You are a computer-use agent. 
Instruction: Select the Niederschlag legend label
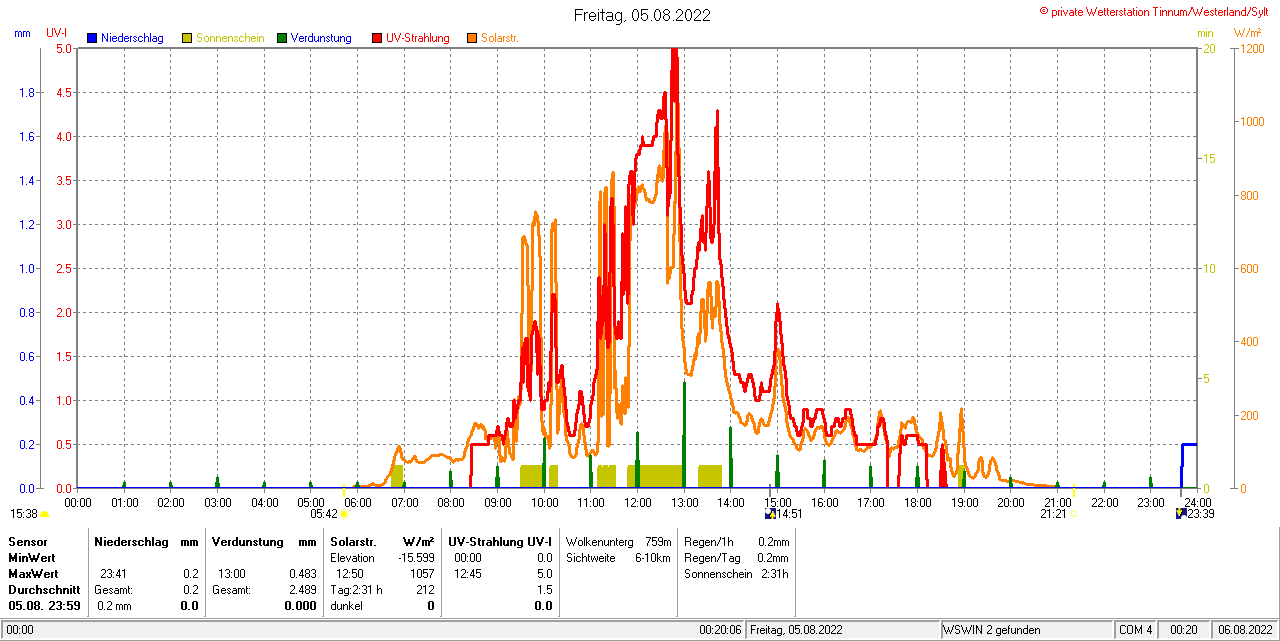133,38
